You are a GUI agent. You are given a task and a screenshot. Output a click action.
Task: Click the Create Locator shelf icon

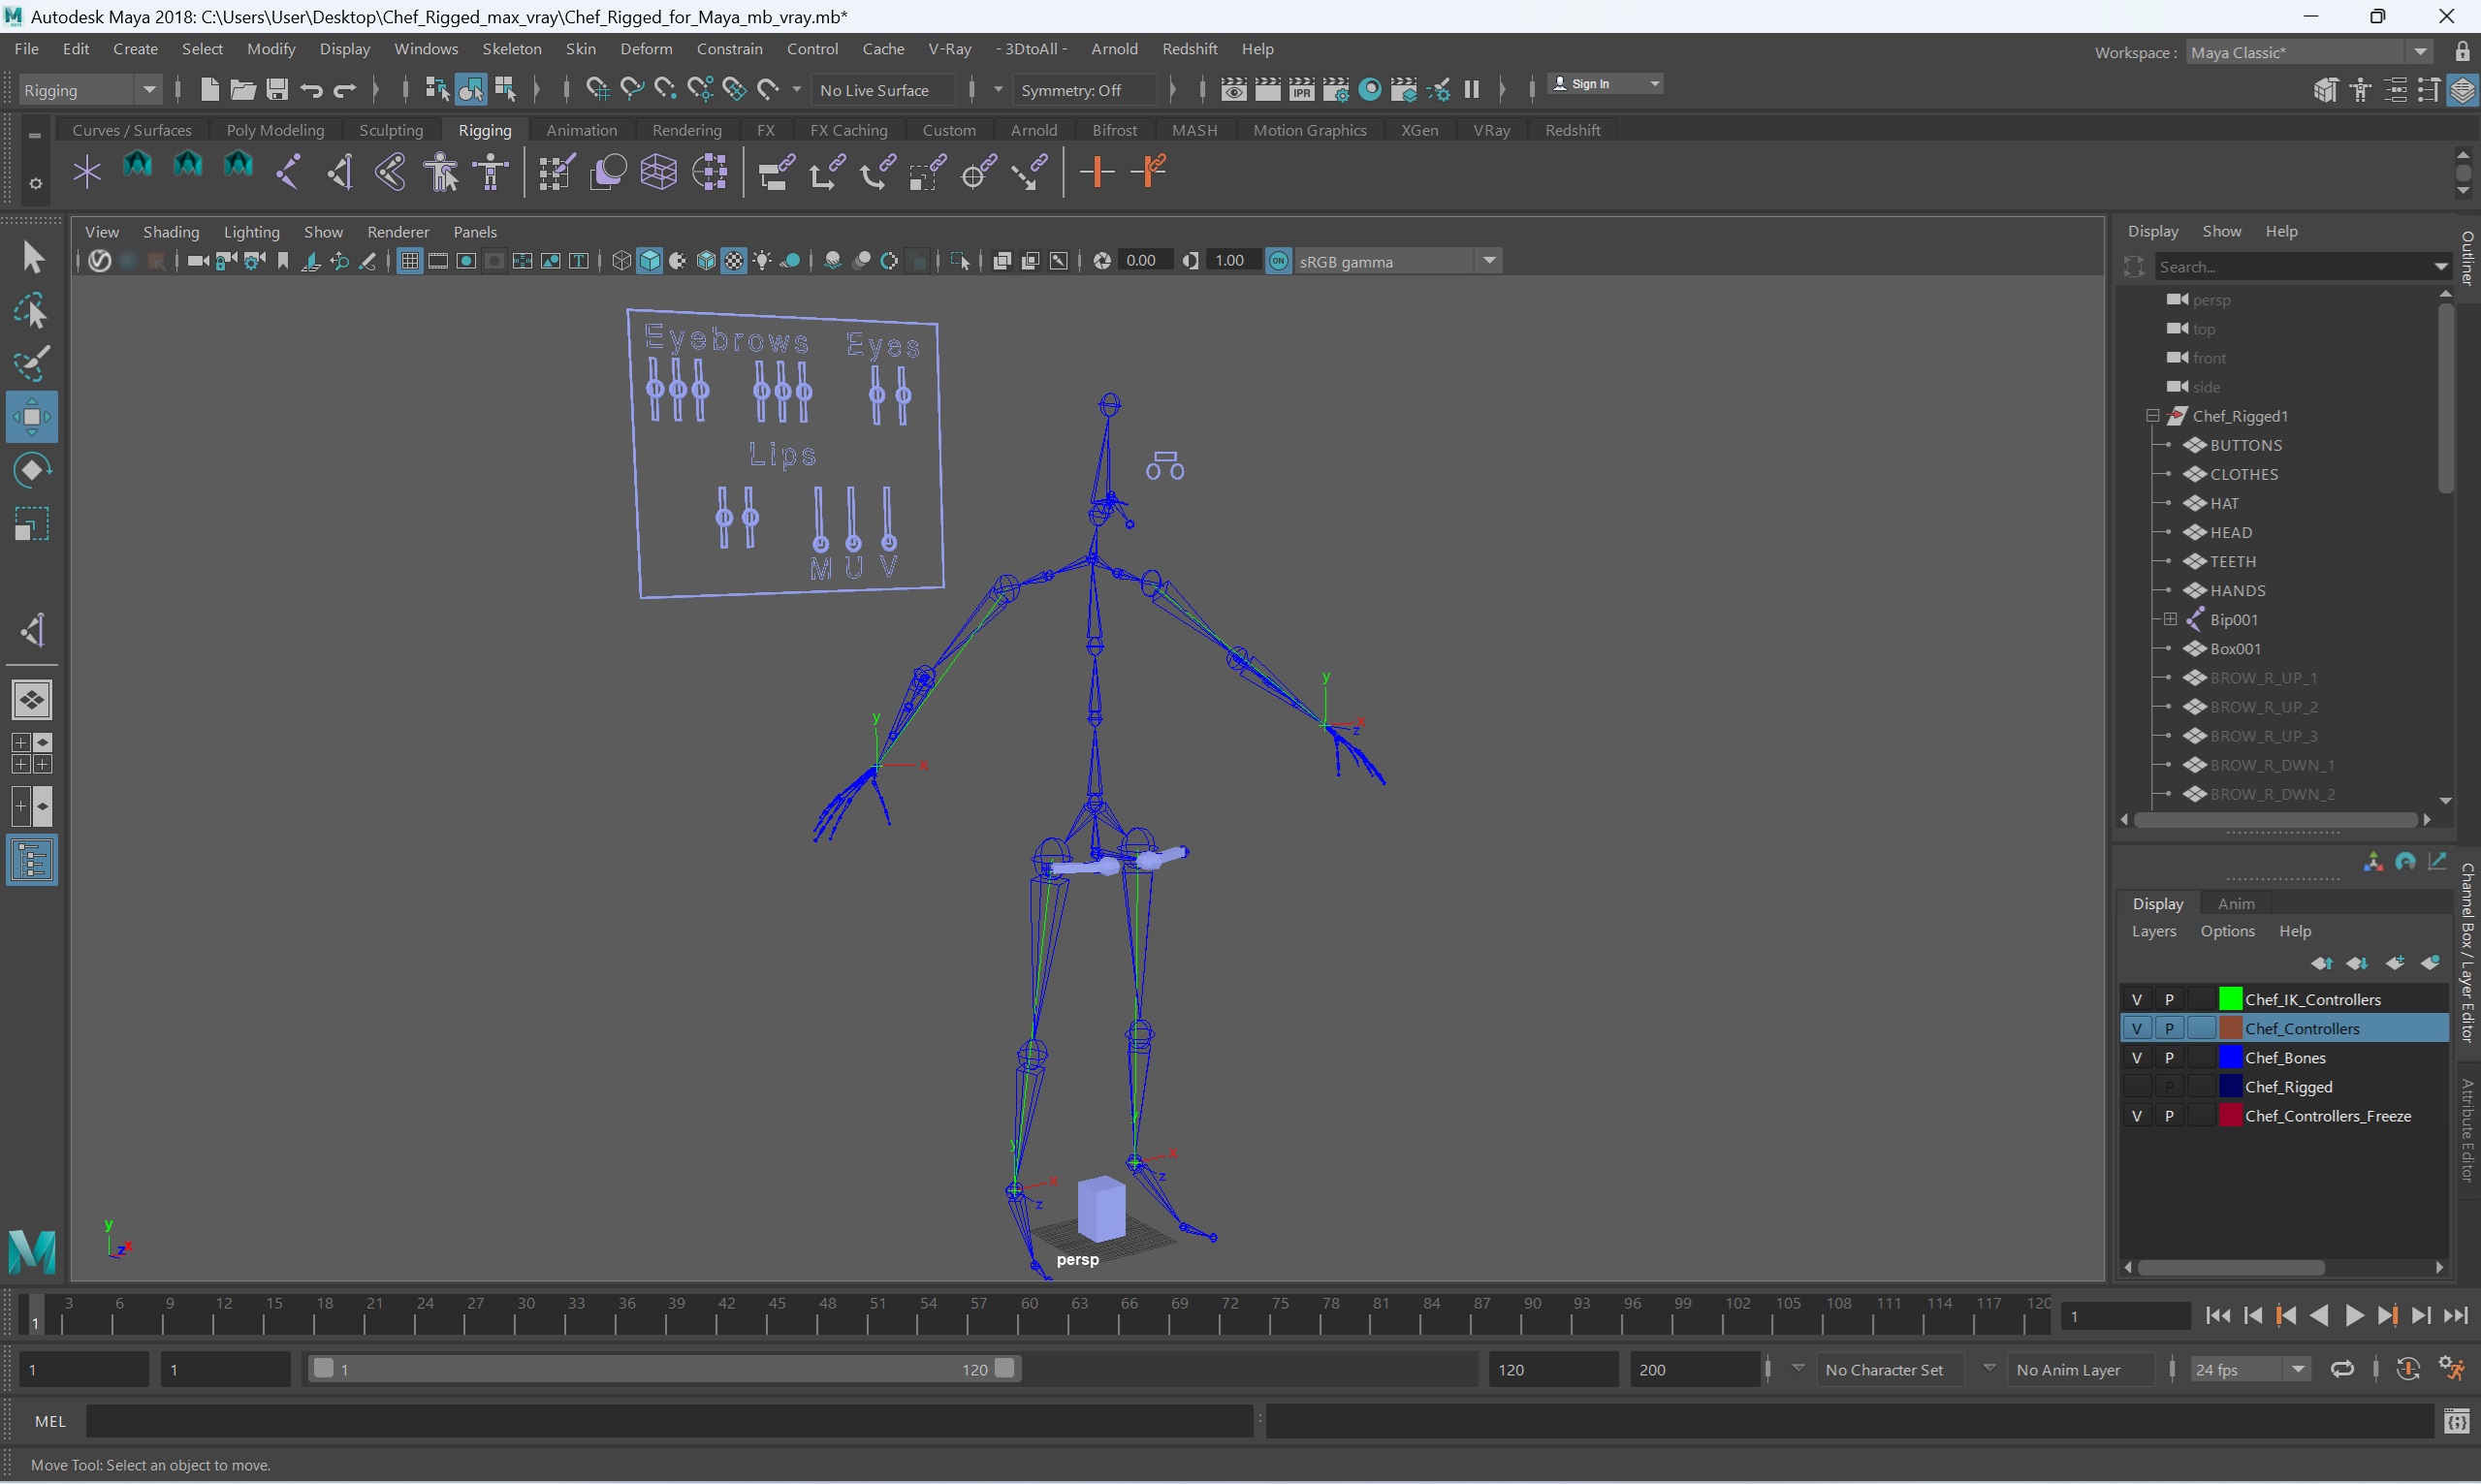coord(87,172)
